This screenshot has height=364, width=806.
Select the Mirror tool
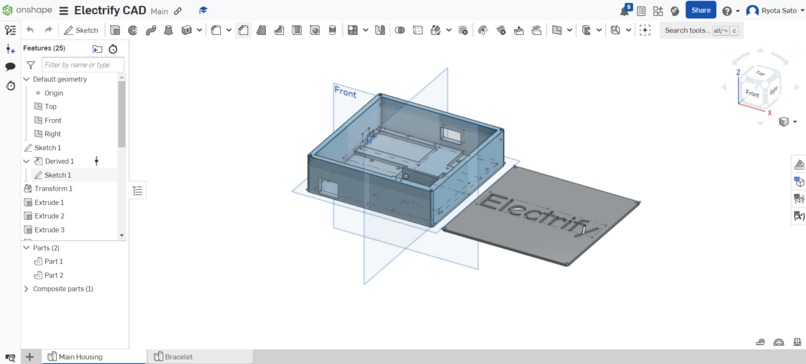click(380, 30)
